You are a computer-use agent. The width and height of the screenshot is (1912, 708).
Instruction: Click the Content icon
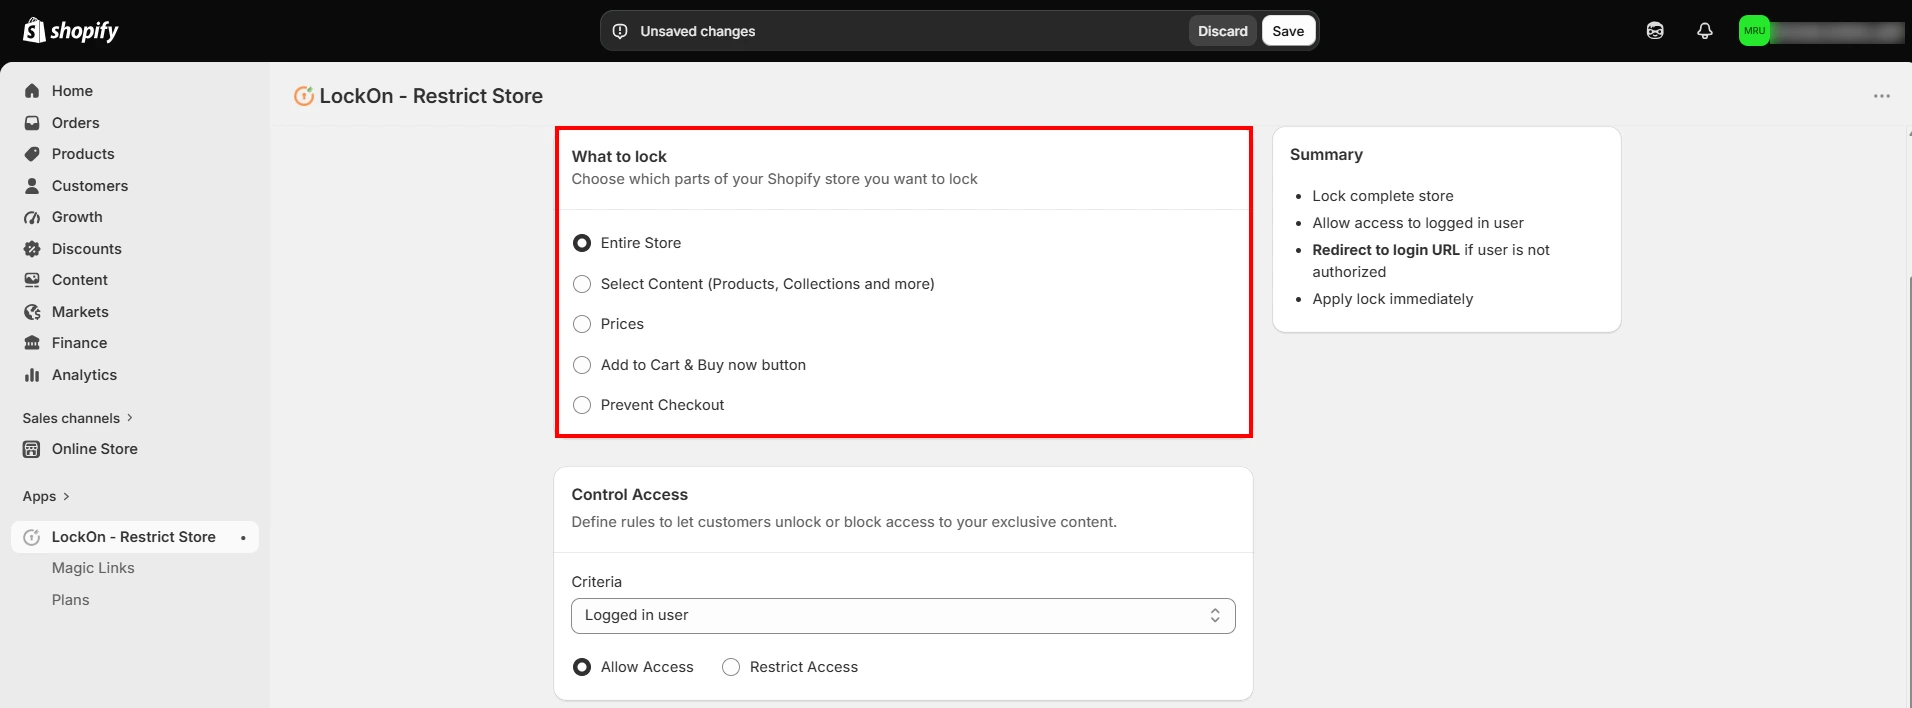coord(32,280)
